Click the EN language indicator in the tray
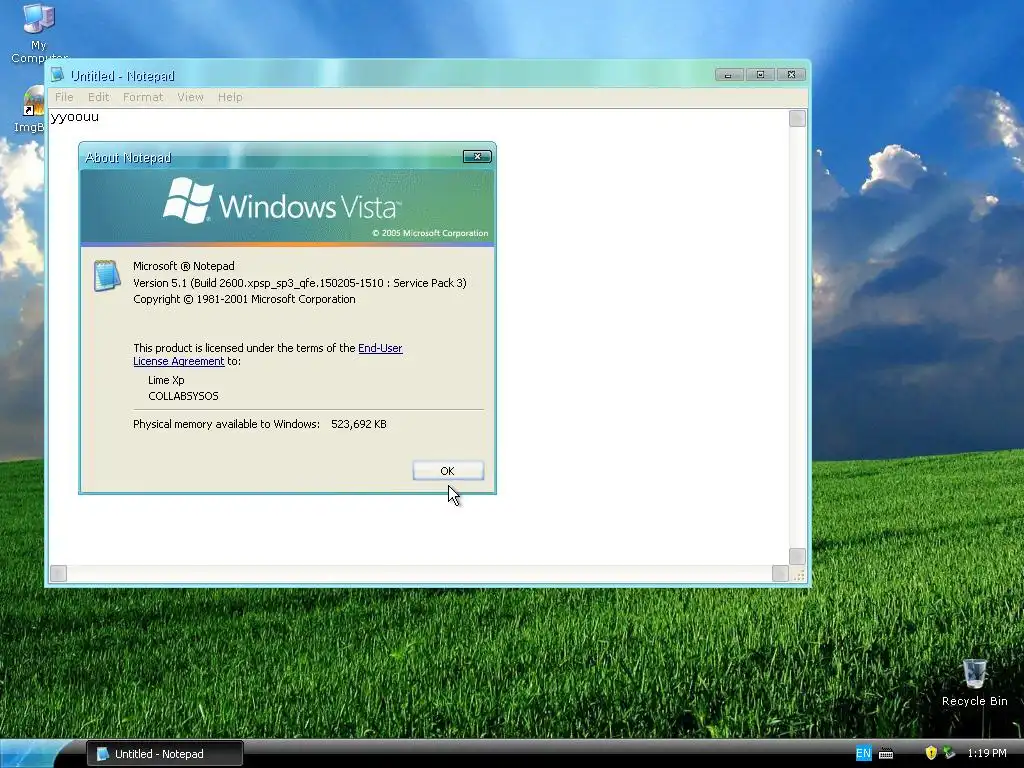Screen dimensions: 1024x768 pos(863,754)
